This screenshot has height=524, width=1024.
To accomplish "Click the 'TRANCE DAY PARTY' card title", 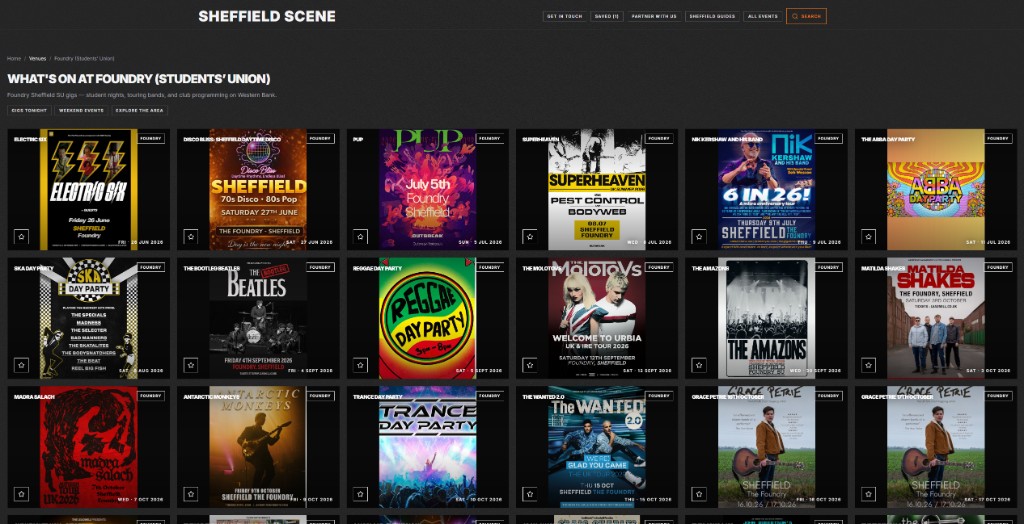I will pyautogui.click(x=377, y=397).
